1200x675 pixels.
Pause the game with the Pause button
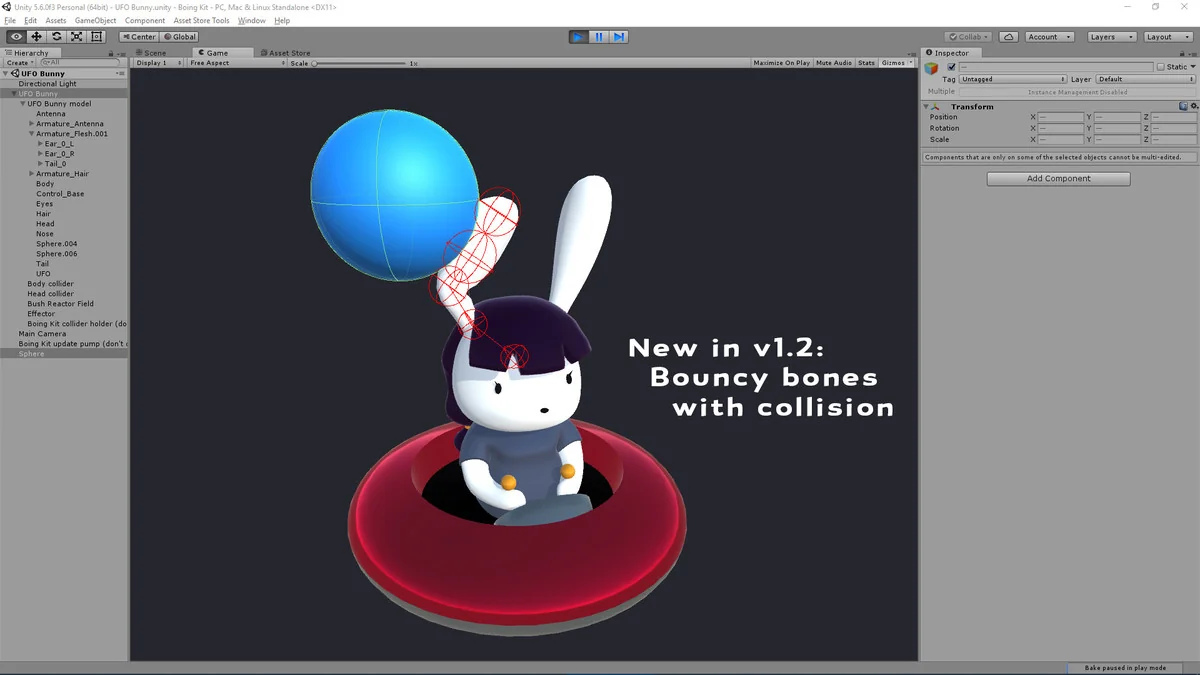(598, 37)
